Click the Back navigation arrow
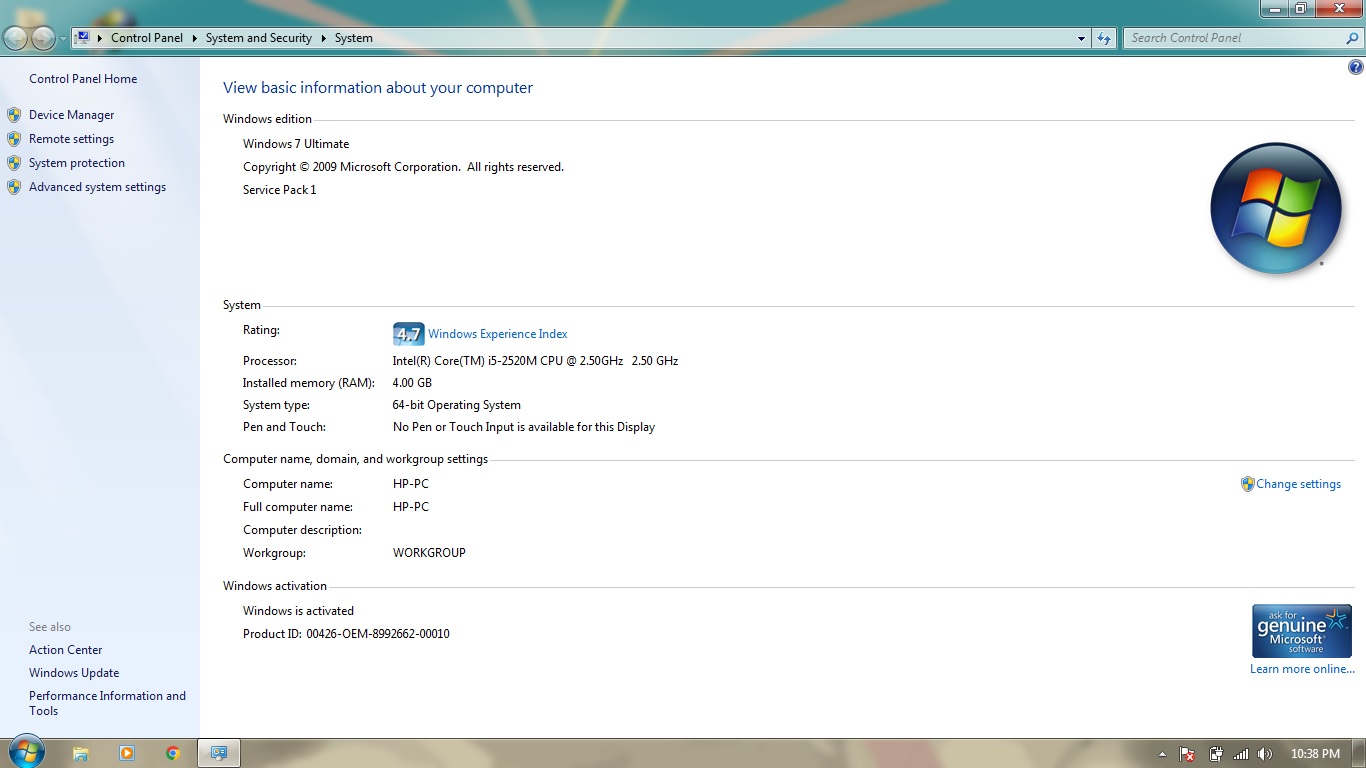The width and height of the screenshot is (1366, 768). [x=16, y=38]
